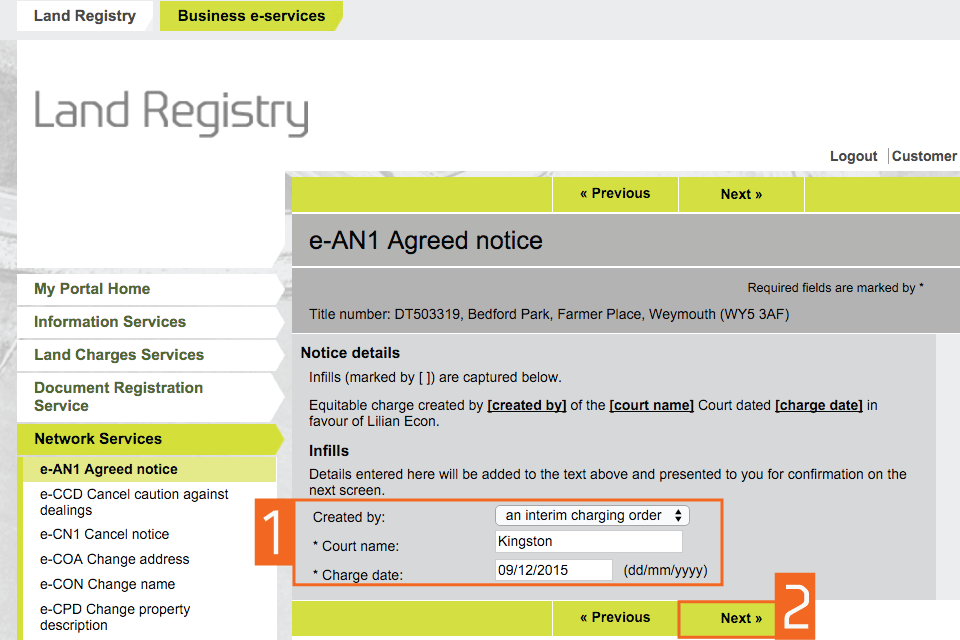
Task: Open e-CCD Cancel caution against dealings
Action: pos(134,502)
